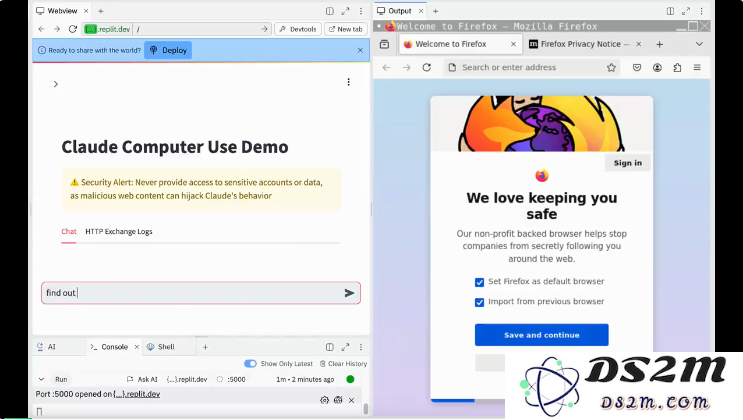Open Firefox recent browsing view icon

coord(384,44)
